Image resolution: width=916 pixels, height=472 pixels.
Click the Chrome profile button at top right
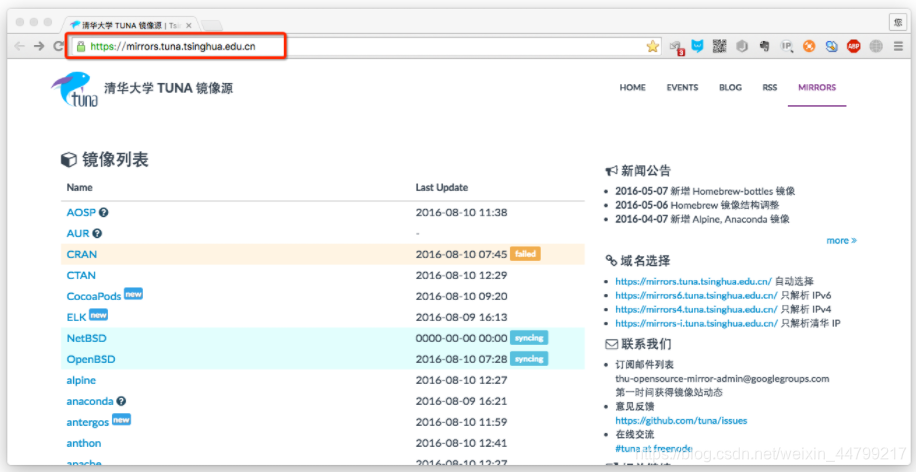(898, 22)
